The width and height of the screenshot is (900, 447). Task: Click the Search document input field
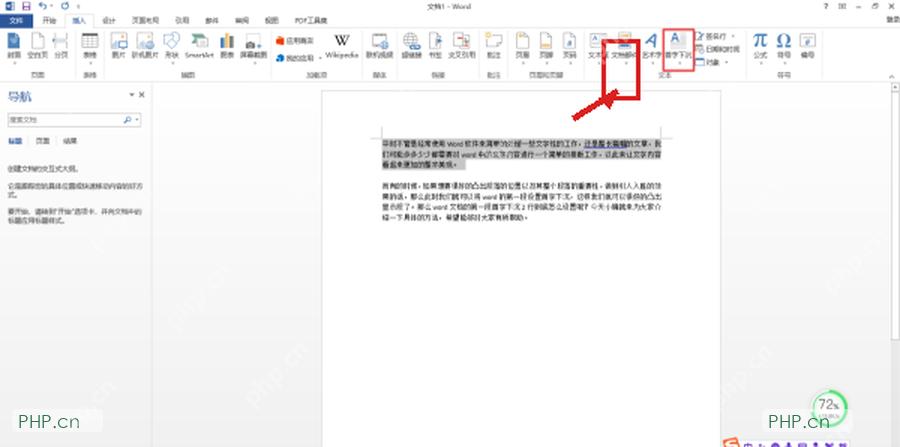click(x=65, y=120)
